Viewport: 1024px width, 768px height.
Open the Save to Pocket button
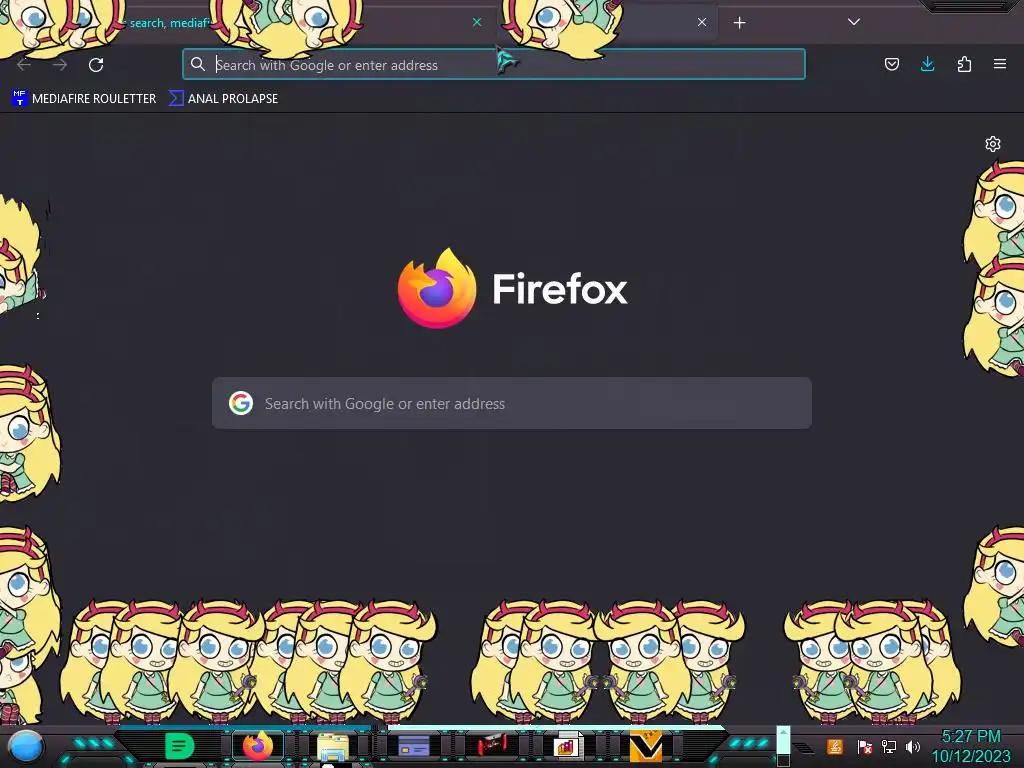point(891,64)
